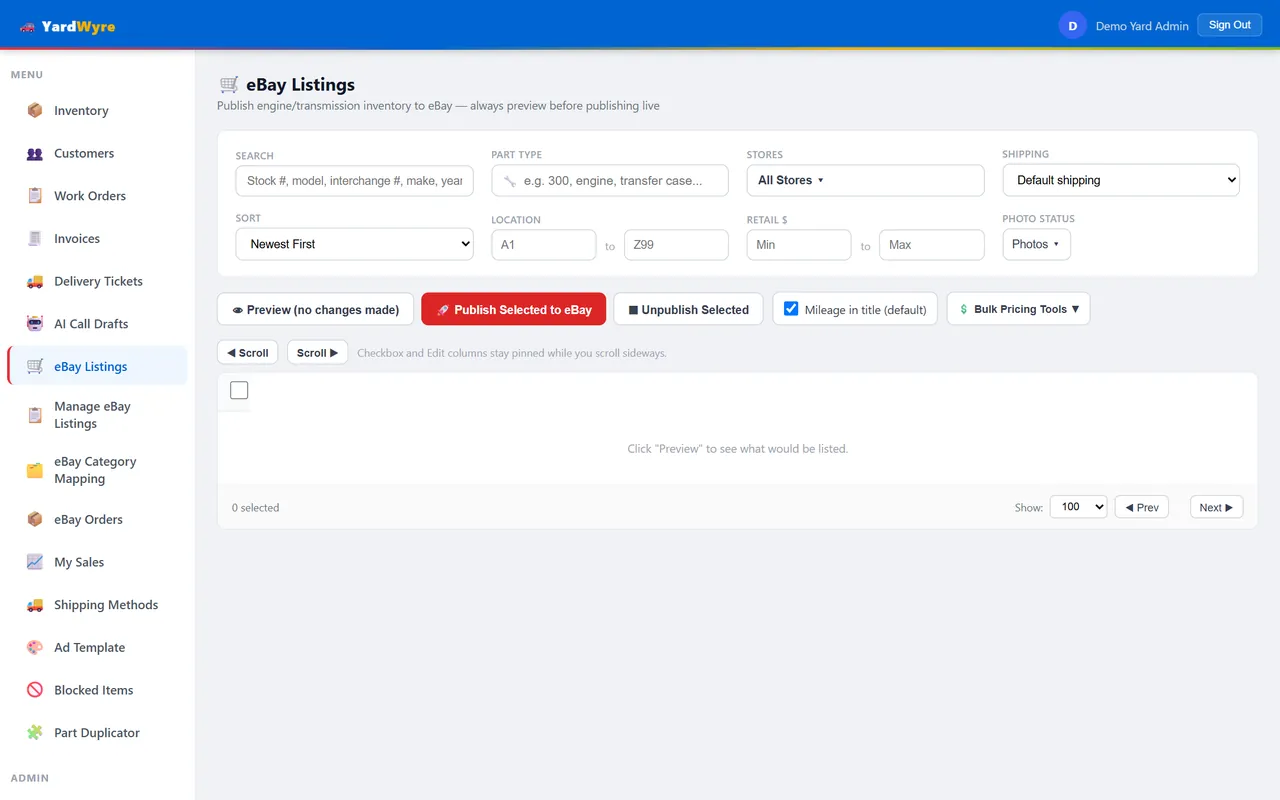Click the Part Type input field
1280x800 pixels.
(610, 181)
